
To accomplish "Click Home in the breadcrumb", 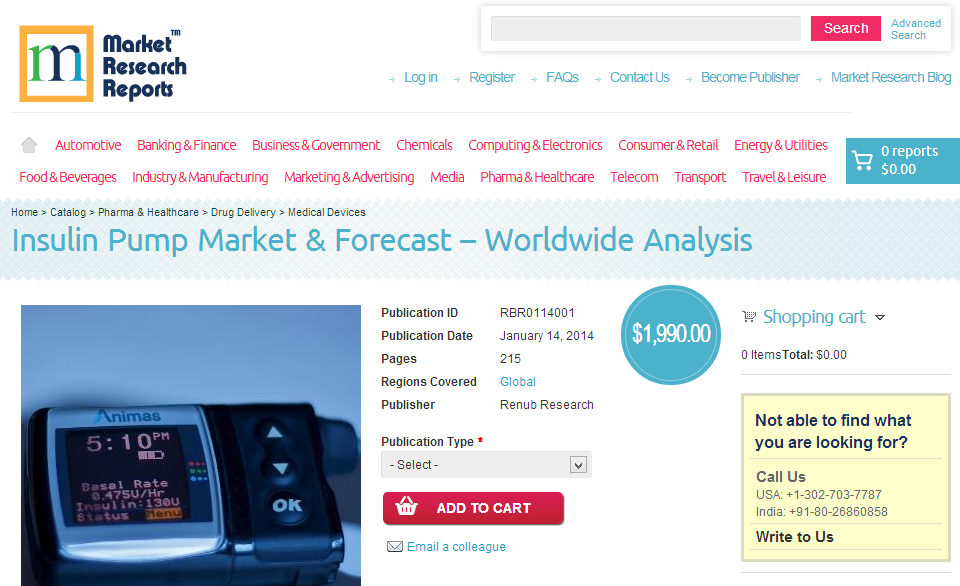I will coord(24,212).
